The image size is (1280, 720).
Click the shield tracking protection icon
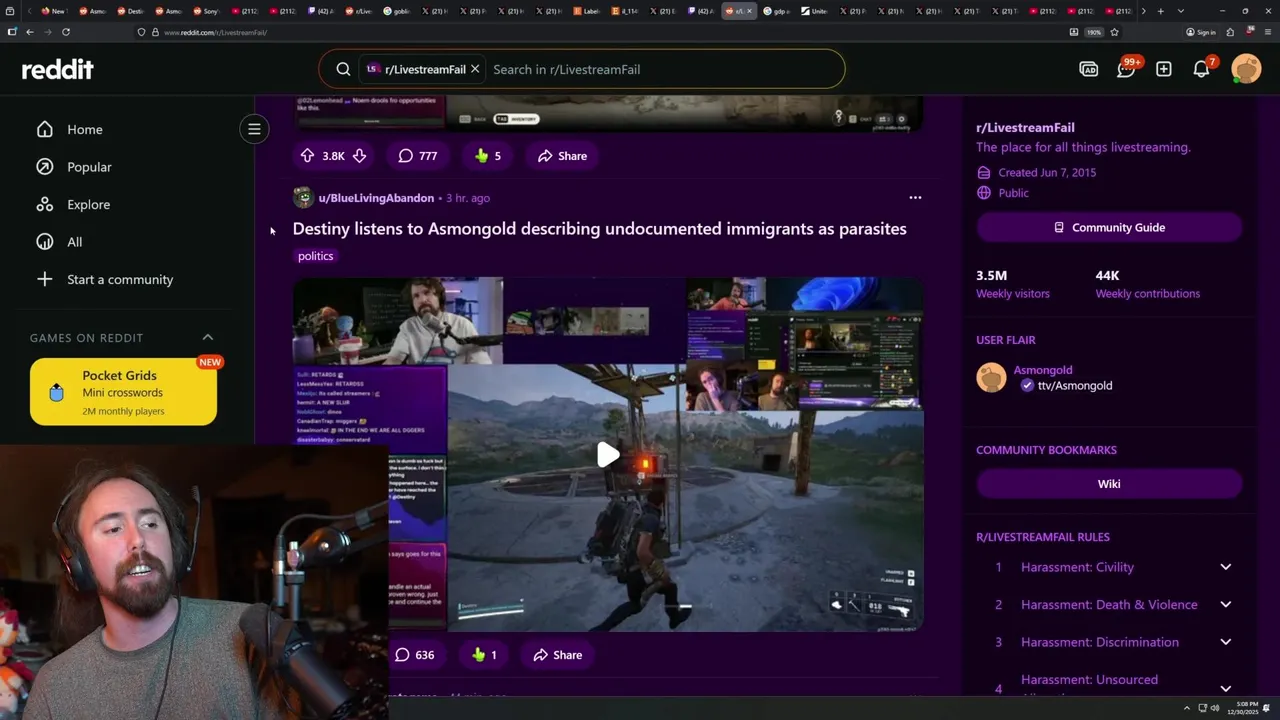(x=142, y=32)
